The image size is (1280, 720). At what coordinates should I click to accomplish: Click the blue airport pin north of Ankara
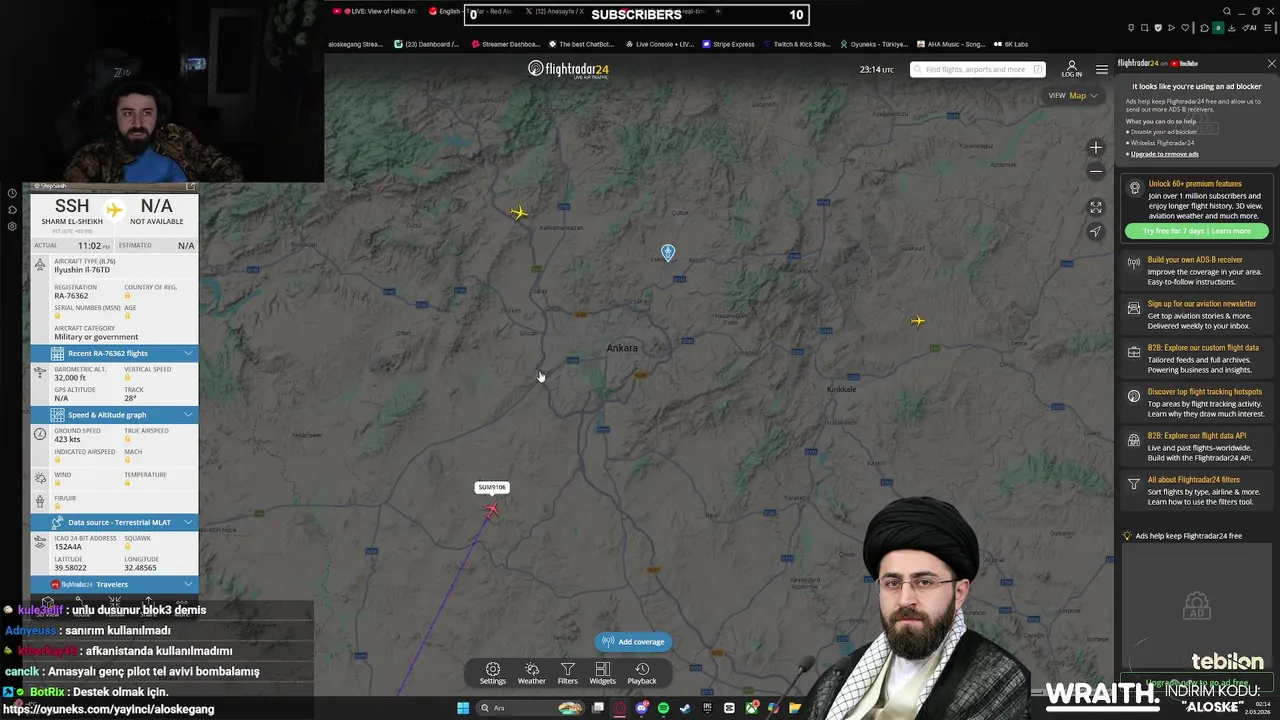(668, 252)
